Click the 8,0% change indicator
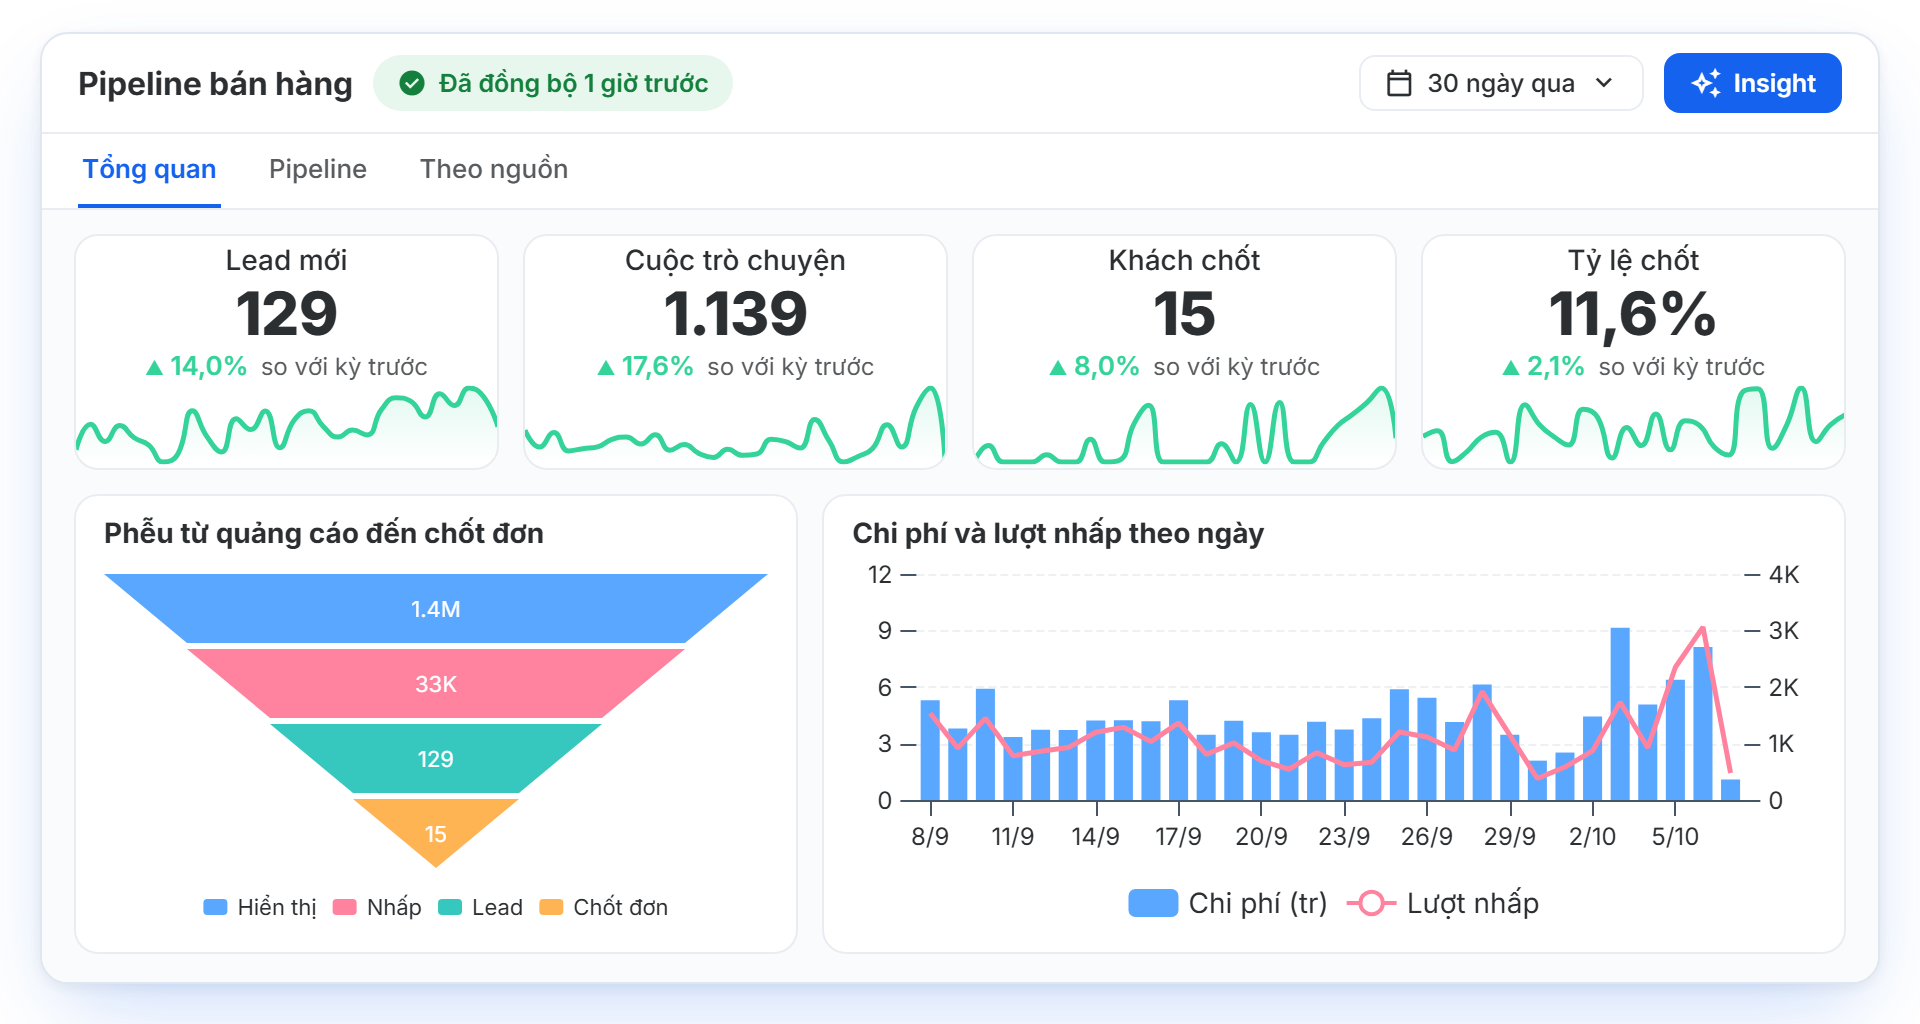Screen dimensions: 1920x1024 [x=1095, y=367]
